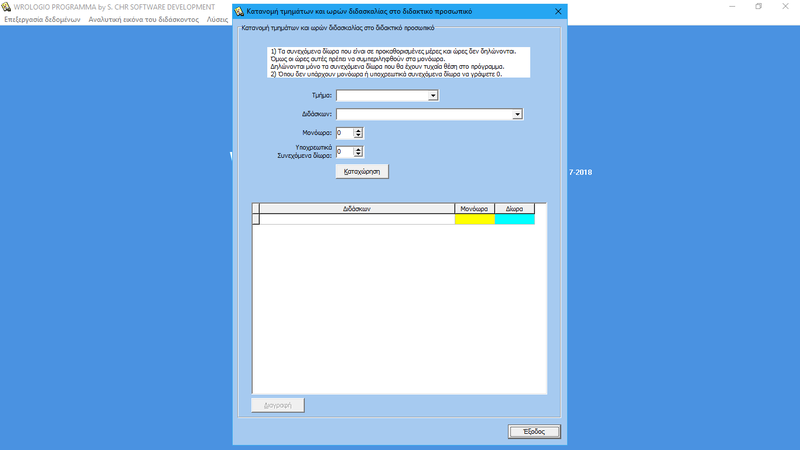The width and height of the screenshot is (800, 450).
Task: Decrease the Συνεχόμενα δίωρα spinner value
Action: 358,155
